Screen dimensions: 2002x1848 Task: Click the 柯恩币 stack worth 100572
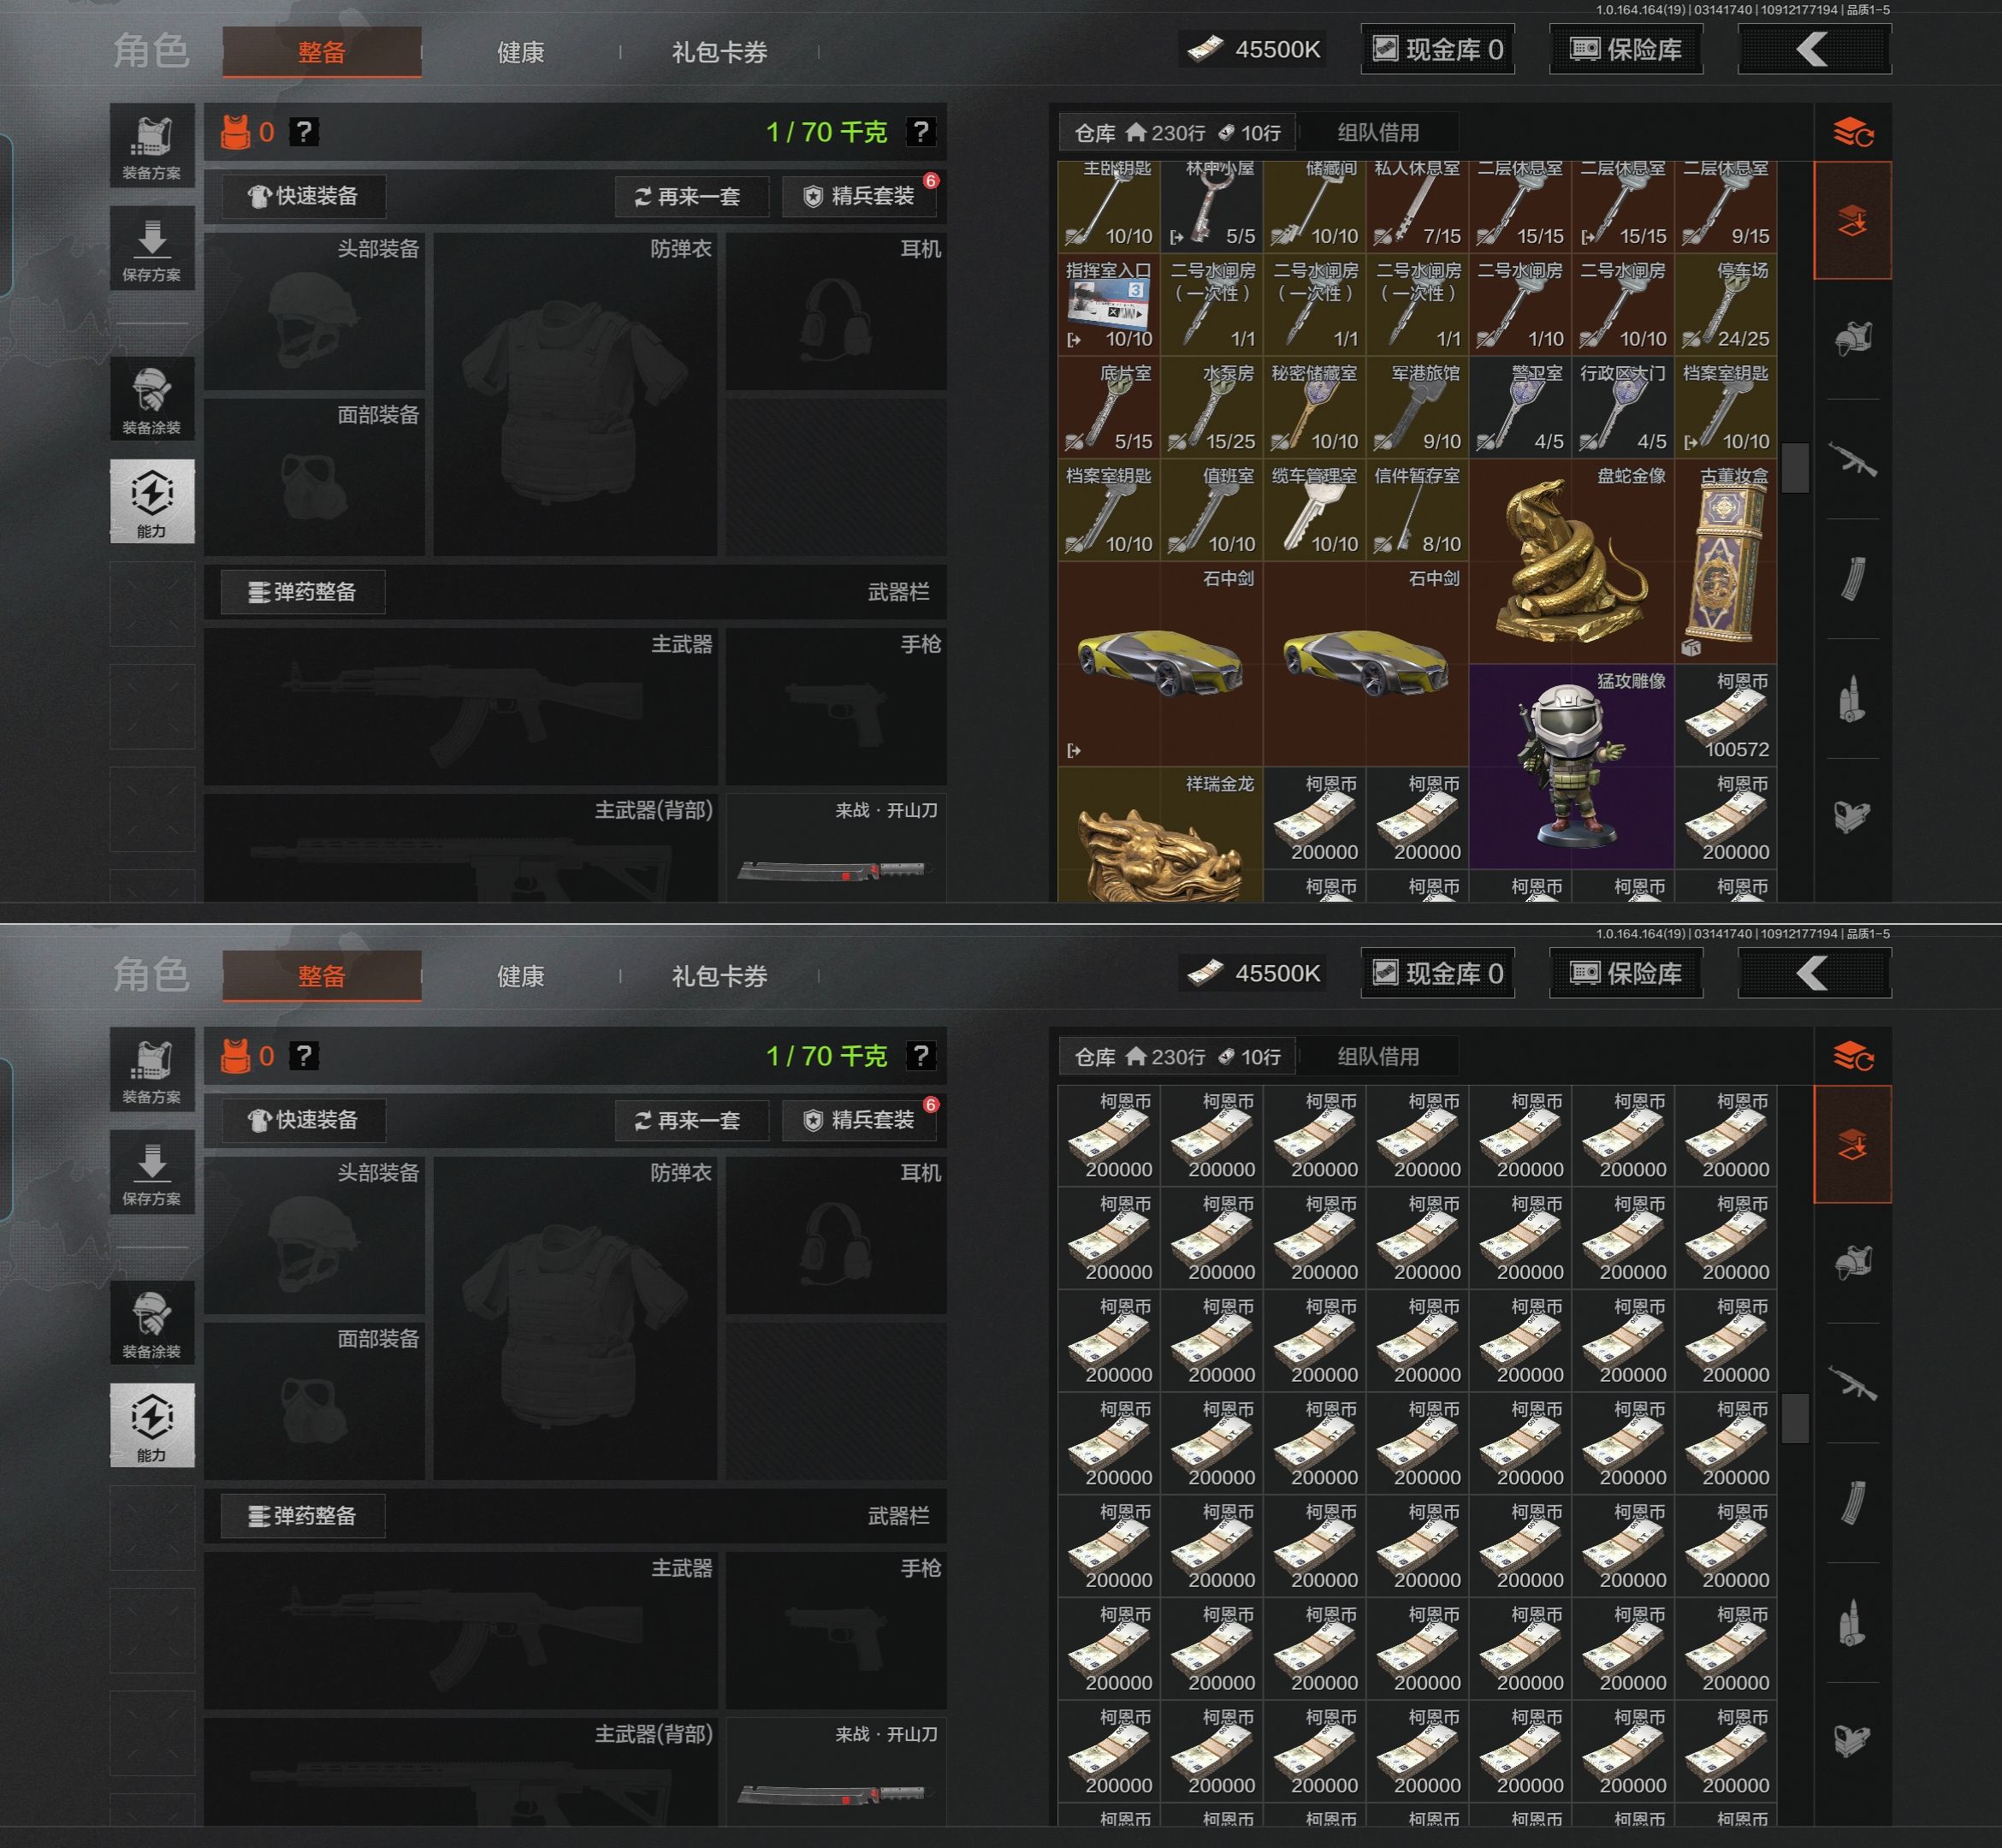click(x=1725, y=715)
